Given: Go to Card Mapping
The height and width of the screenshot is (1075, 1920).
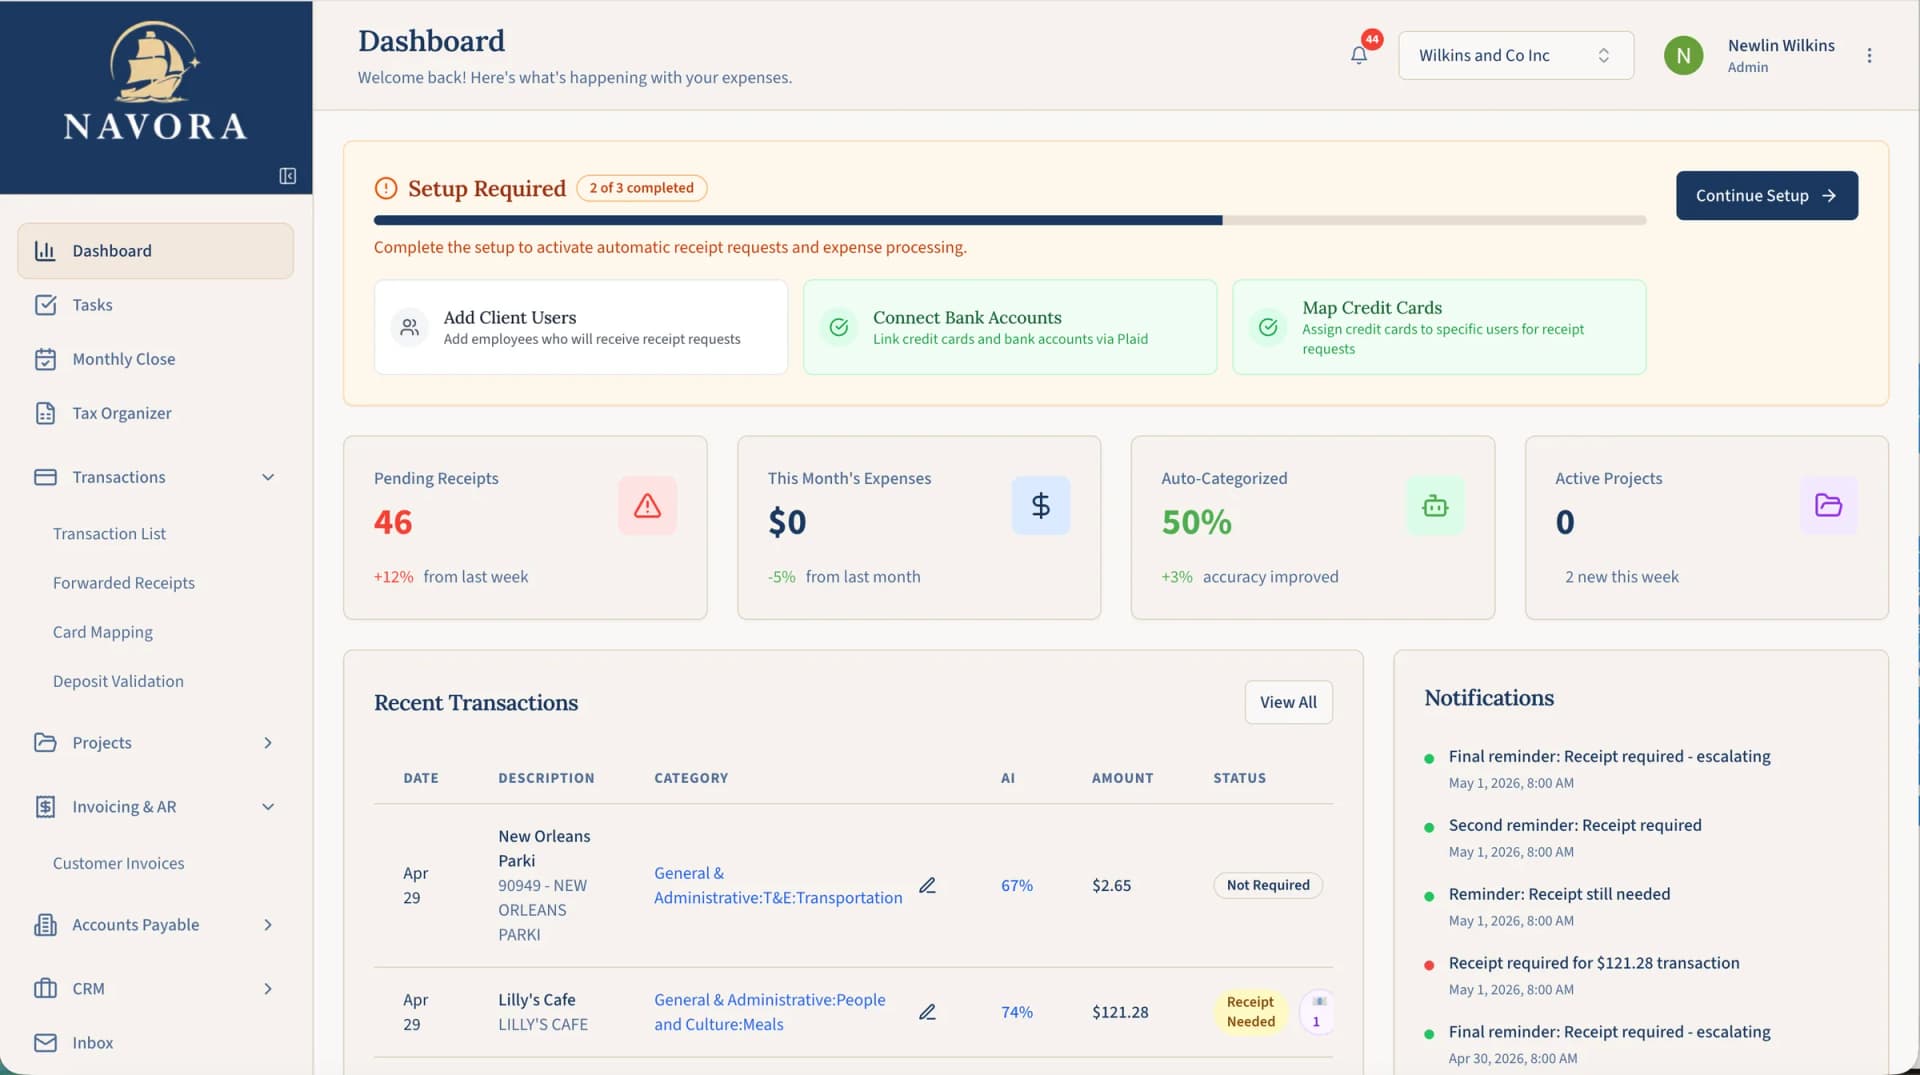Looking at the screenshot, I should 102,632.
